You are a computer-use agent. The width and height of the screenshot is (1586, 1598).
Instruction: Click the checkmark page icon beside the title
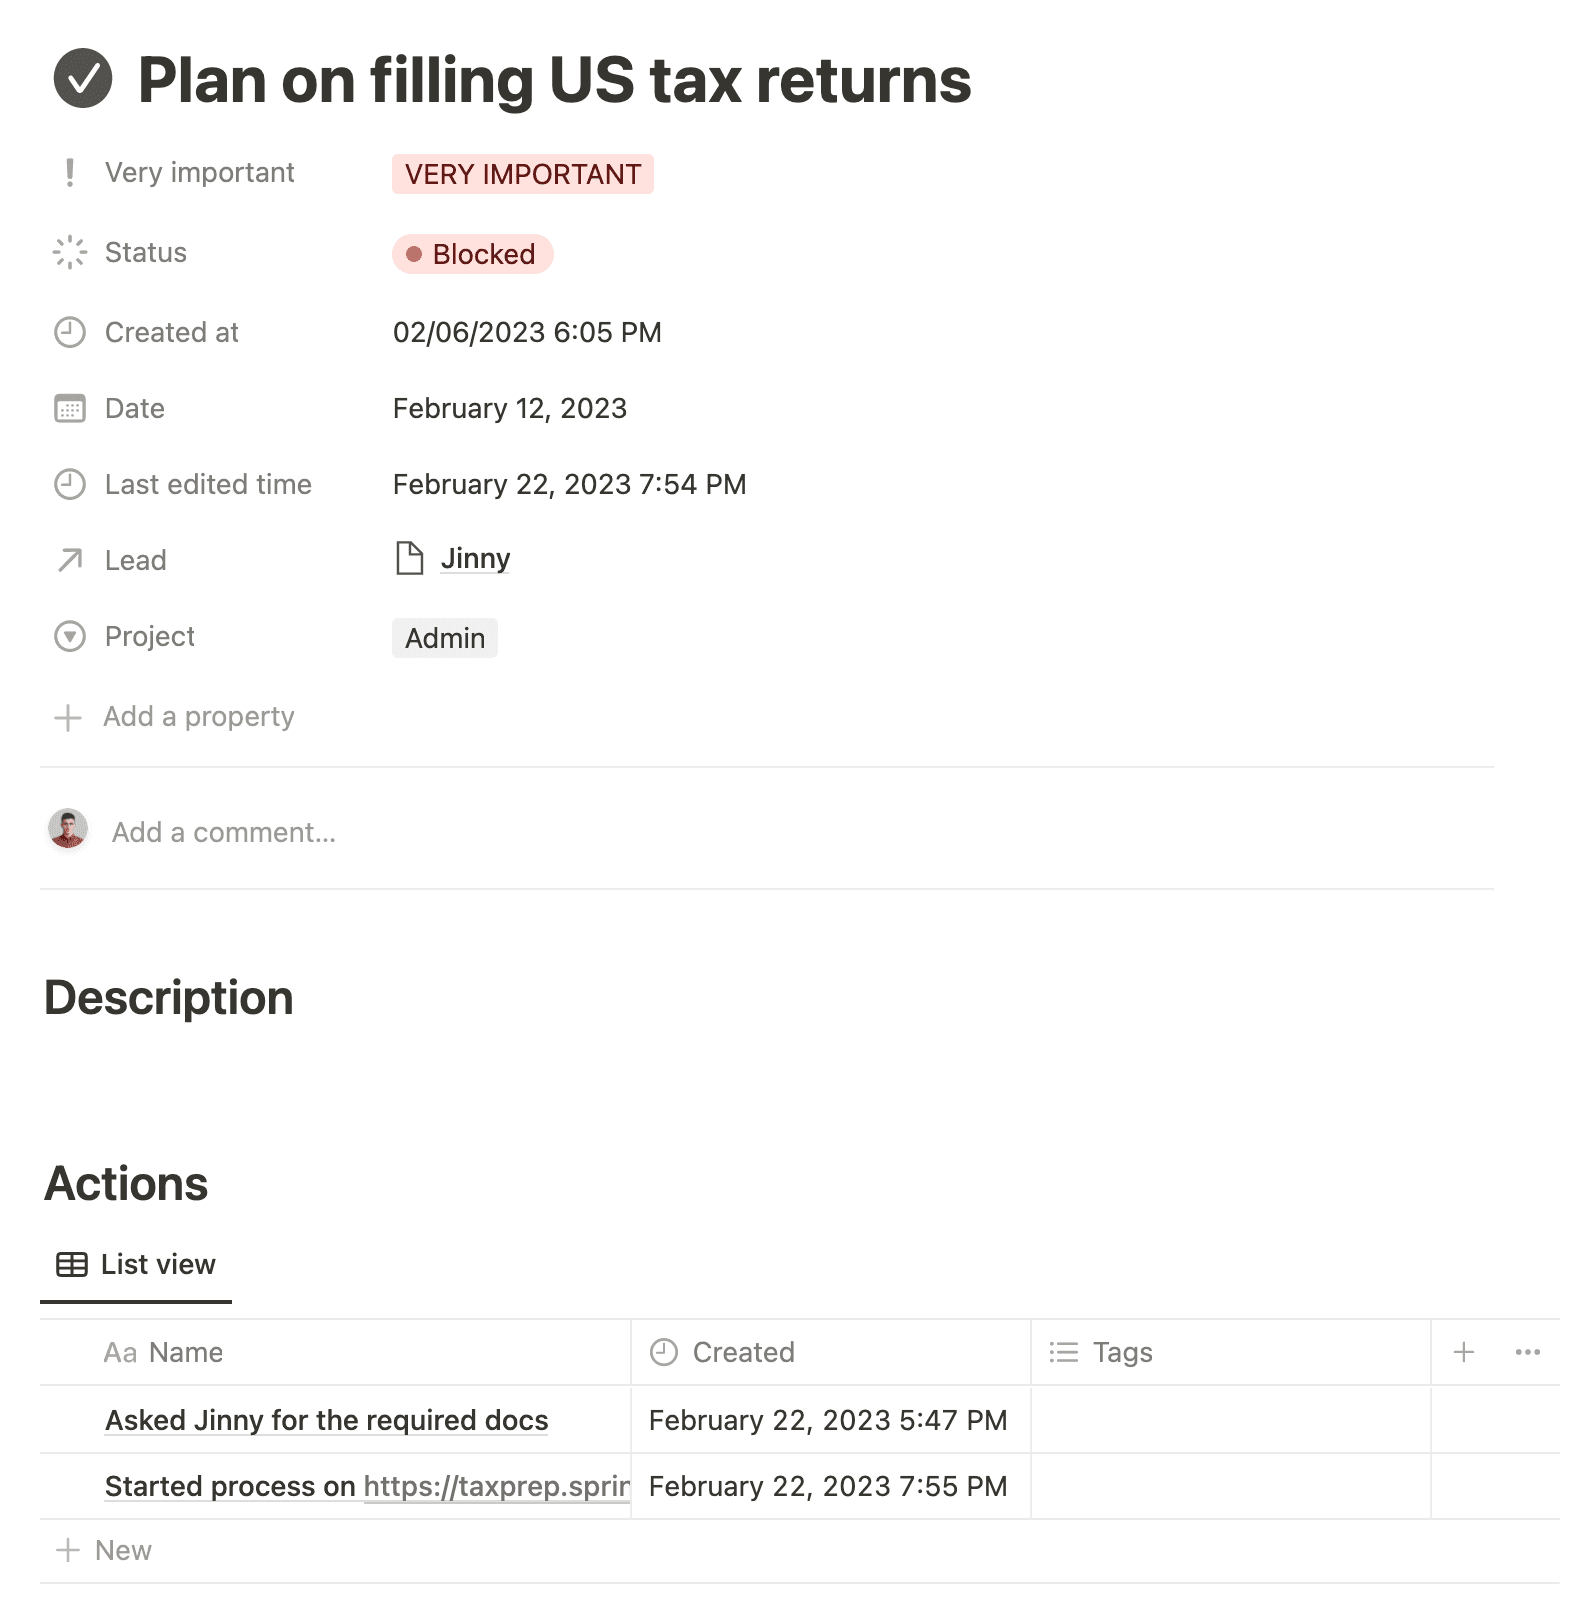click(x=83, y=78)
